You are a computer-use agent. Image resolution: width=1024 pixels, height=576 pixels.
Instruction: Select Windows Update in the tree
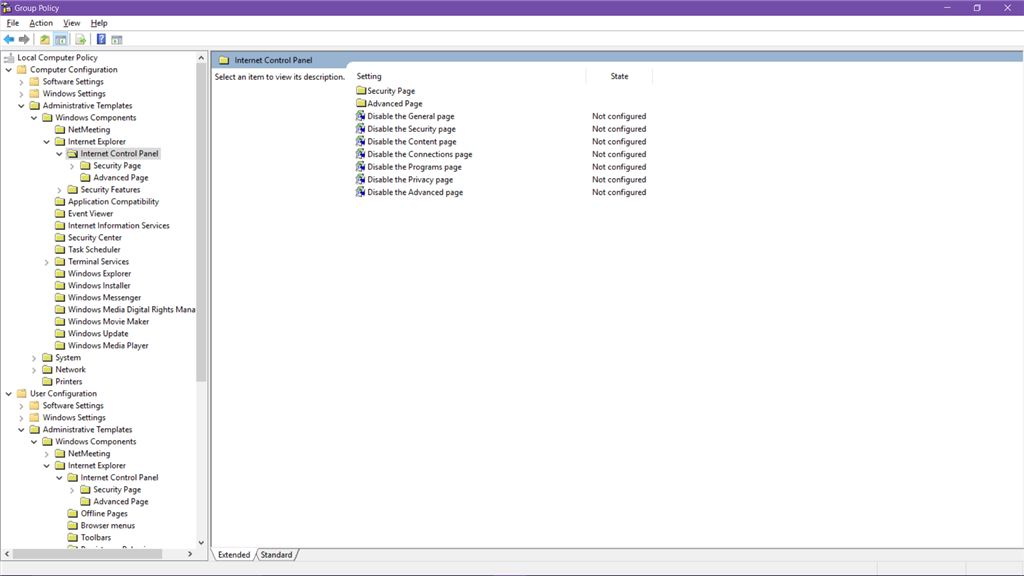[97, 333]
